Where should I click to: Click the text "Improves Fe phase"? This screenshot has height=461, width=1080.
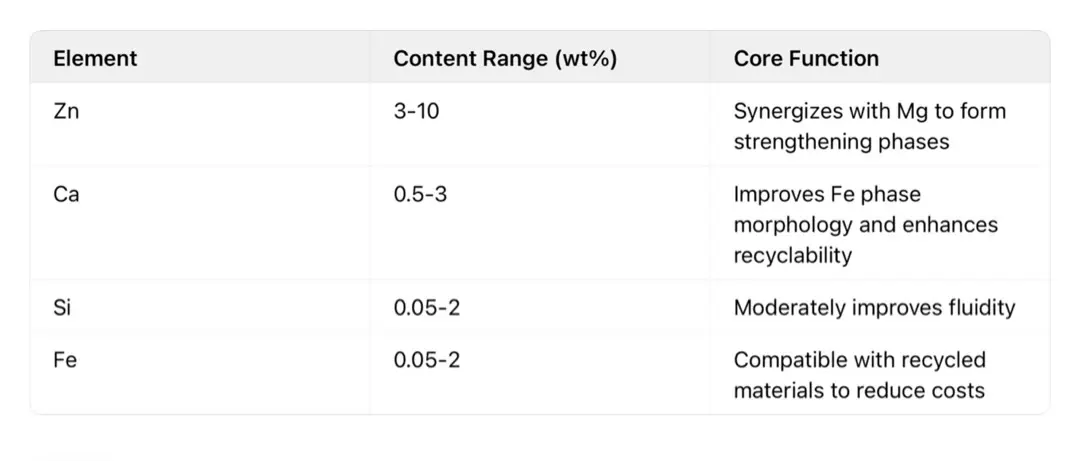pos(827,194)
